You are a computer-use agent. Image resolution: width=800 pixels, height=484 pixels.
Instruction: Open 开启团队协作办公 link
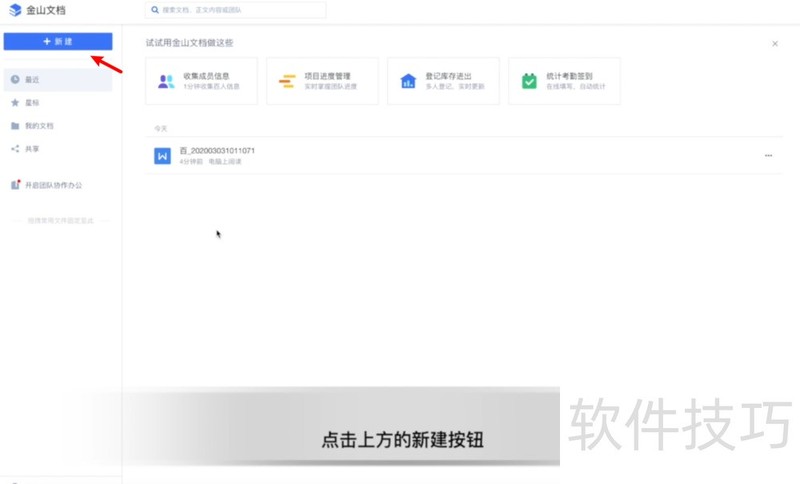click(54, 185)
